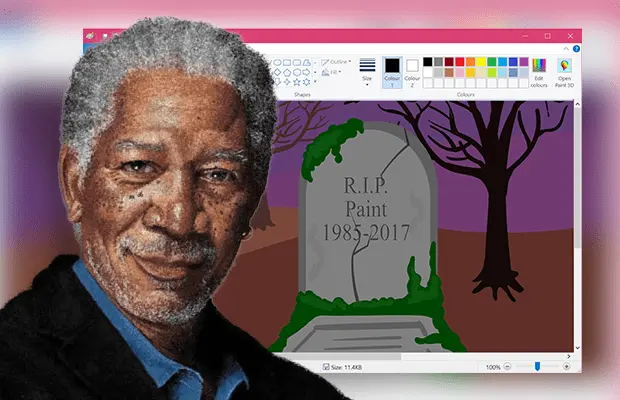Pick the gold colour swatch

pyautogui.click(x=470, y=73)
